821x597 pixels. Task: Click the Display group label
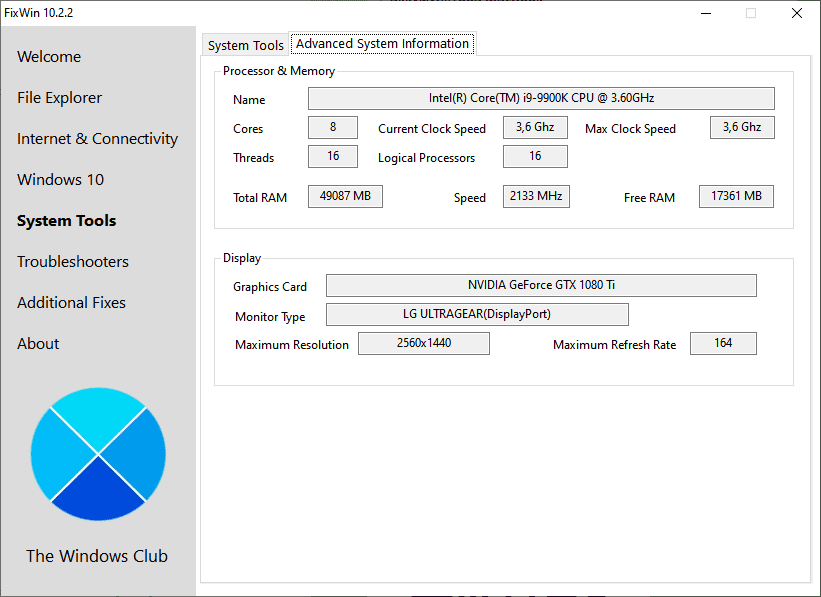tap(242, 258)
